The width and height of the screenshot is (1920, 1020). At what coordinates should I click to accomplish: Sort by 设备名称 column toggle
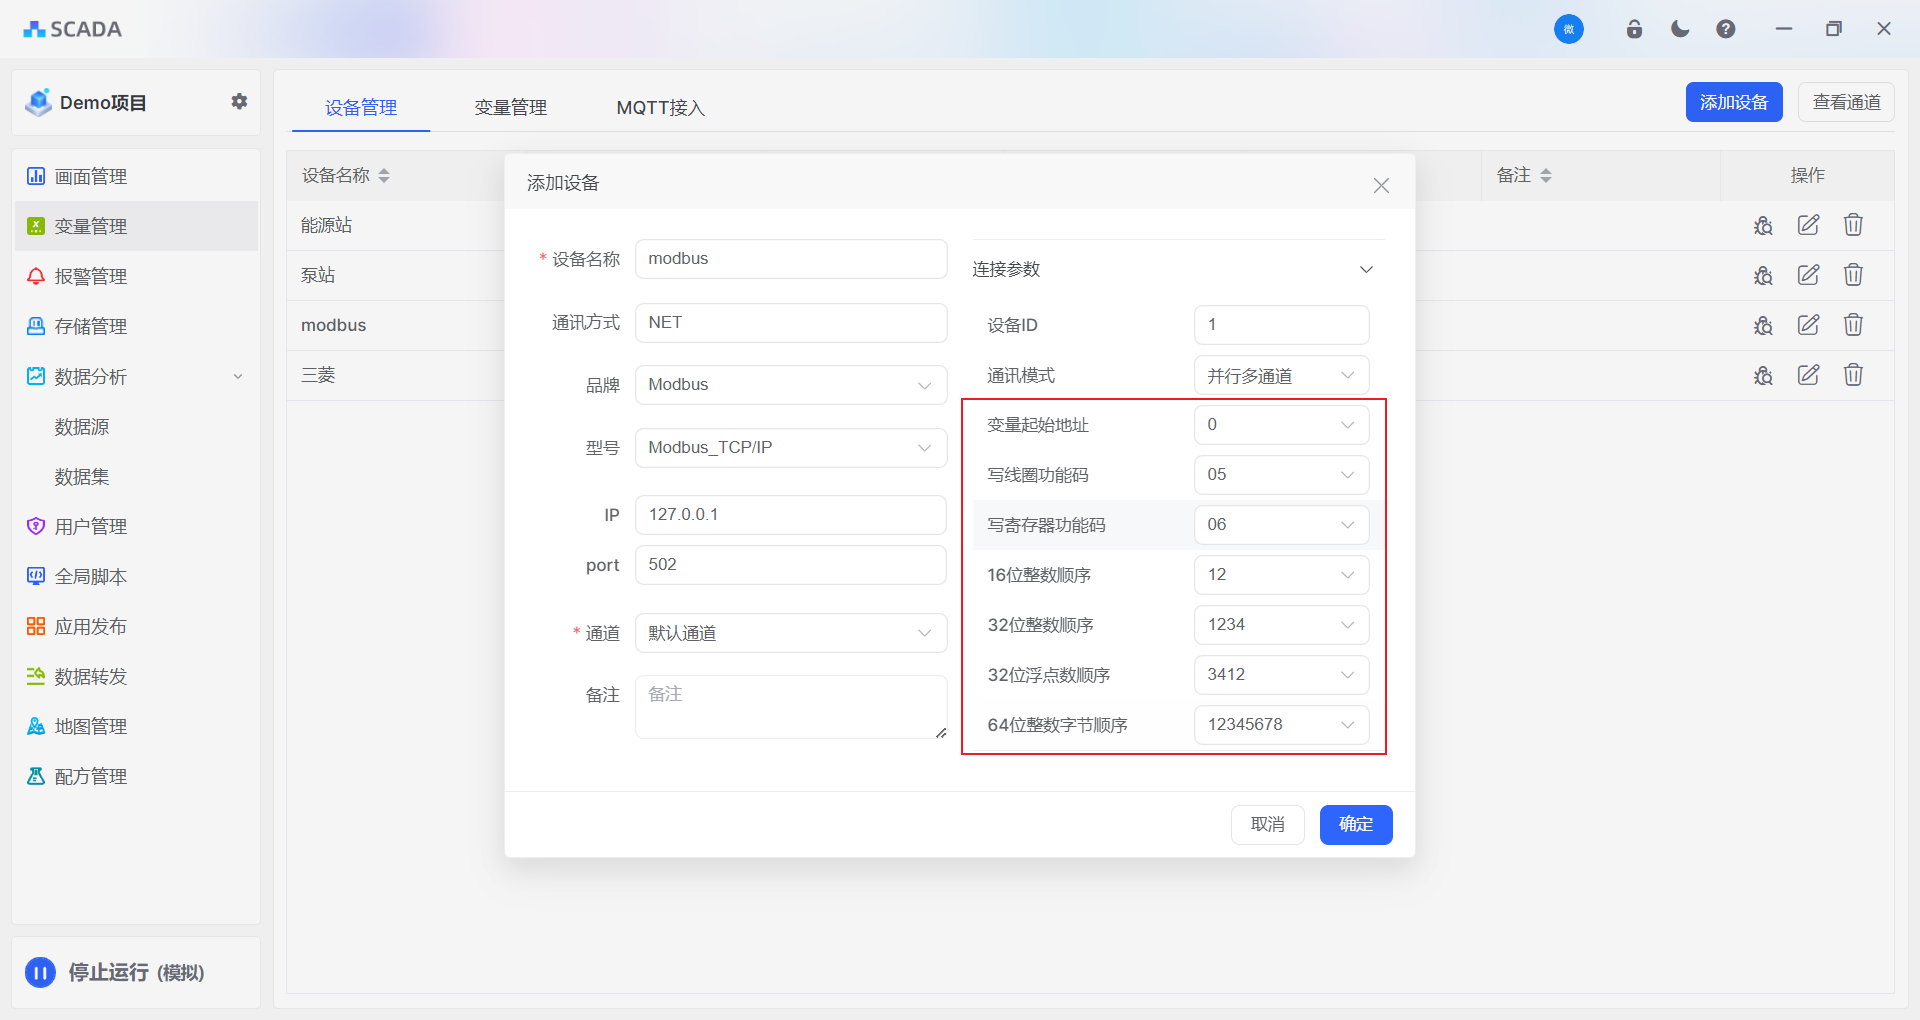pos(384,176)
